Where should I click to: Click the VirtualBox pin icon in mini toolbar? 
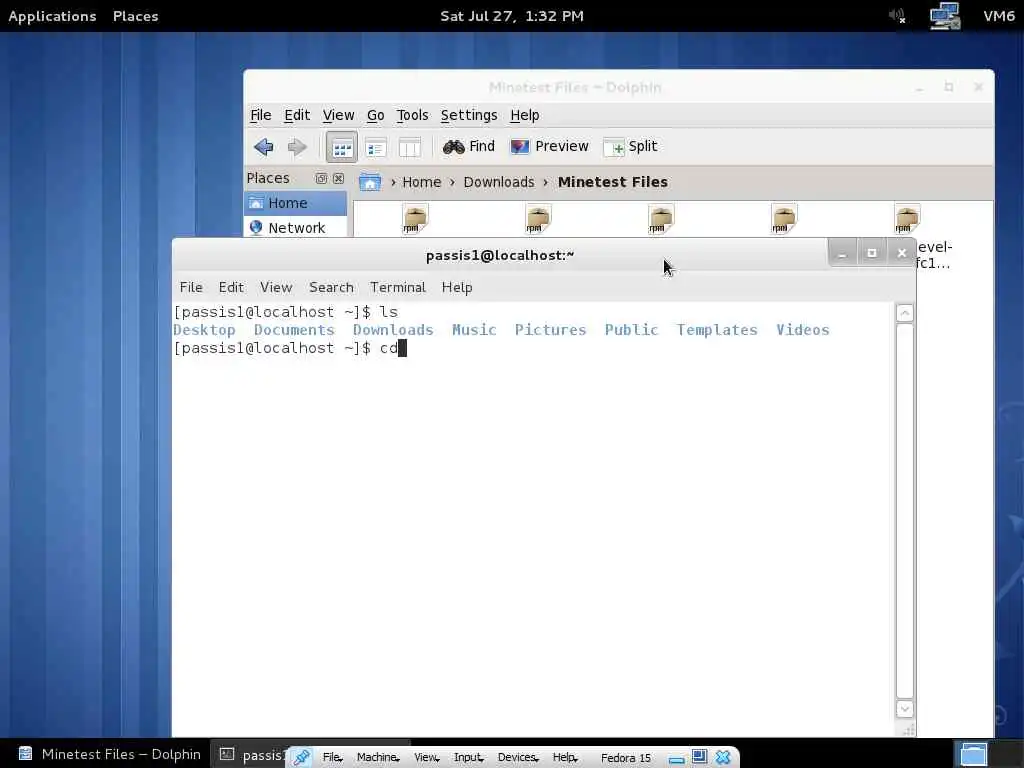click(x=301, y=758)
